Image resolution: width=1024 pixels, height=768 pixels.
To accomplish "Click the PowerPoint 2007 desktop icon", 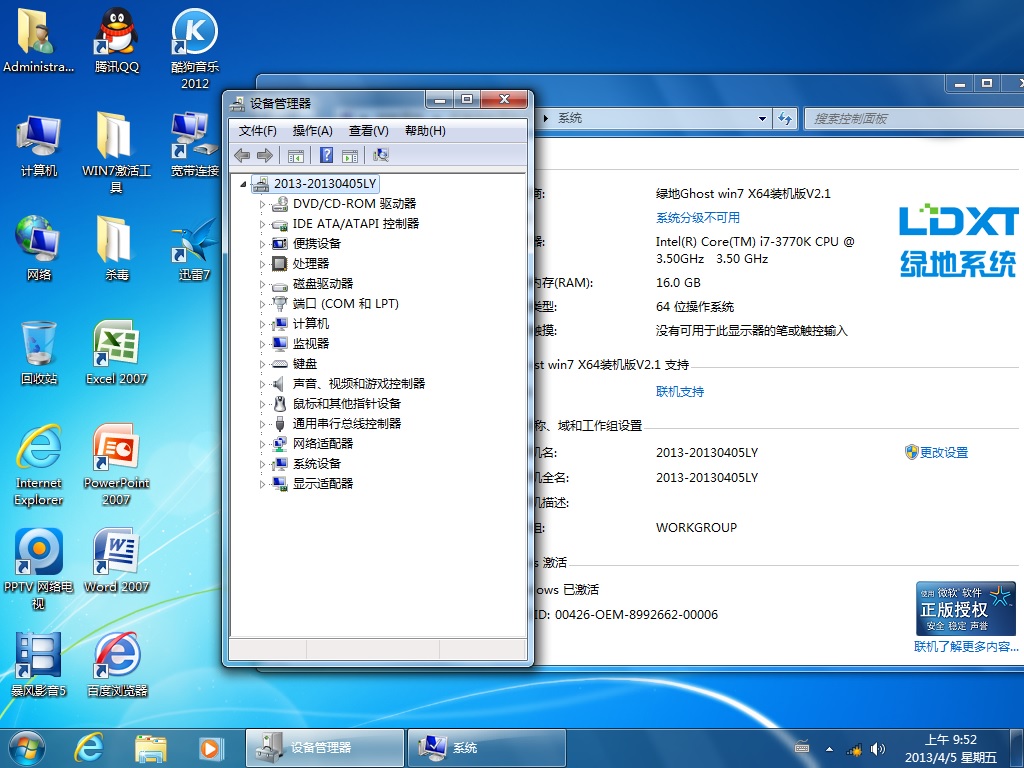I will pos(116,464).
